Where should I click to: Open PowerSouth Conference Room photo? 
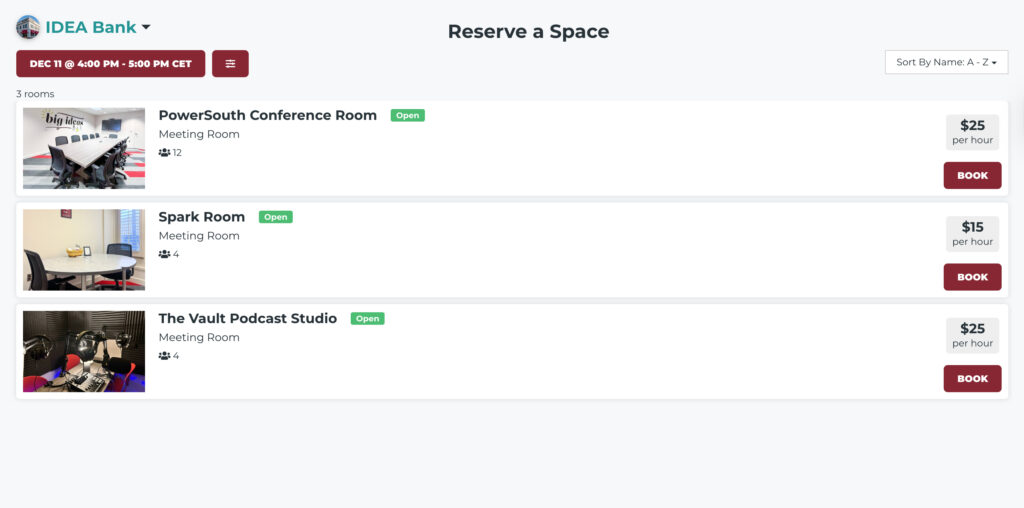pyautogui.click(x=84, y=148)
